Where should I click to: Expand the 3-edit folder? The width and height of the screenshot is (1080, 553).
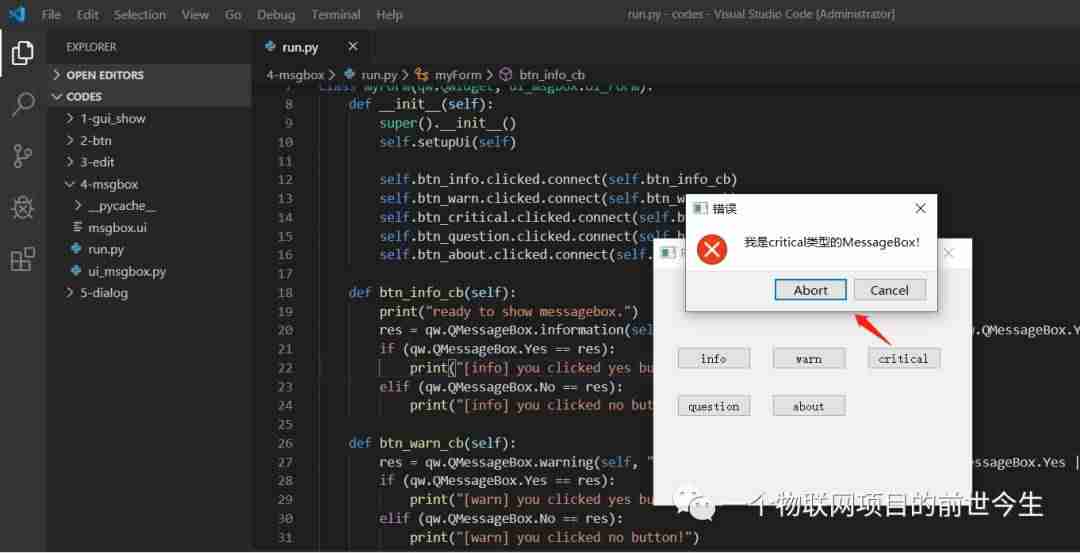149,162
